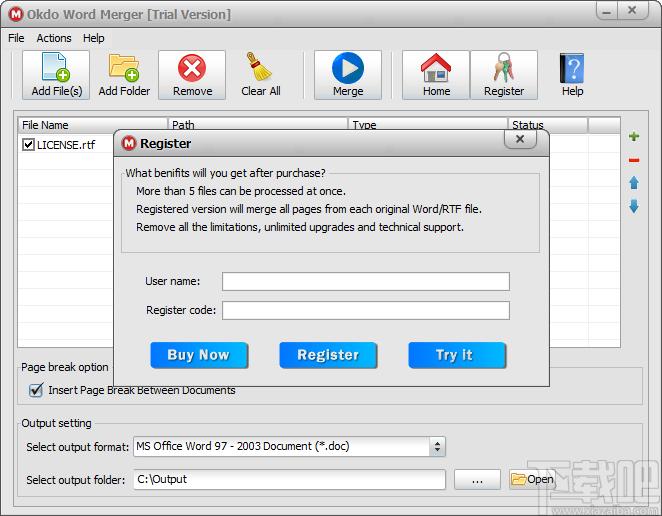
Task: Move file up with blue up arrow
Action: click(634, 183)
